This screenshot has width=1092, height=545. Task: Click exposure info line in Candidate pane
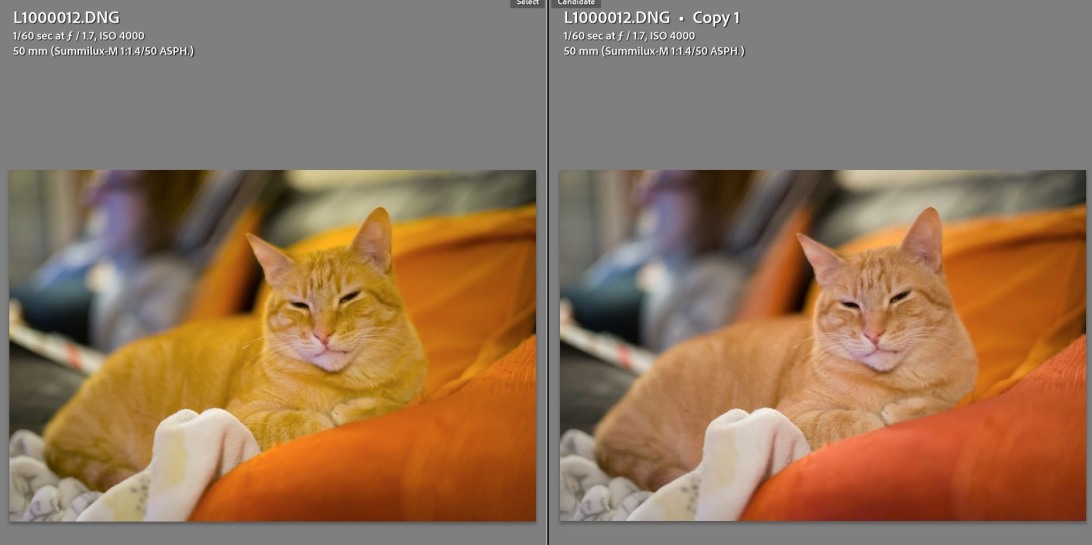pyautogui.click(x=628, y=36)
